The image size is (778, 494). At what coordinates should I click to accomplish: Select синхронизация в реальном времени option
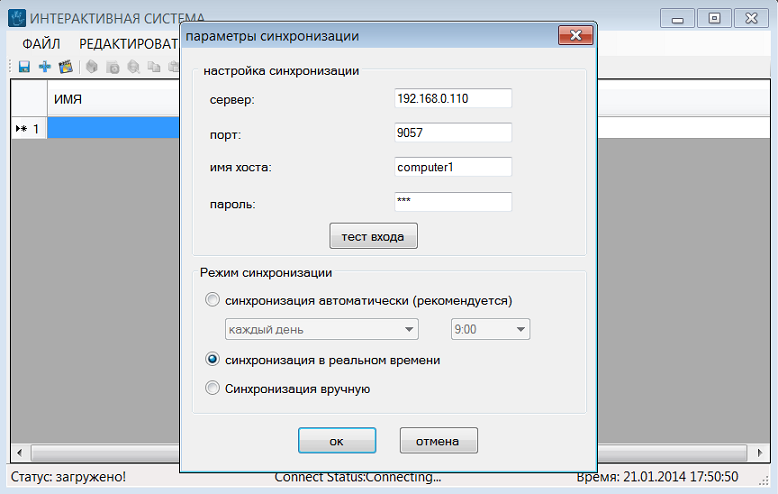click(211, 360)
